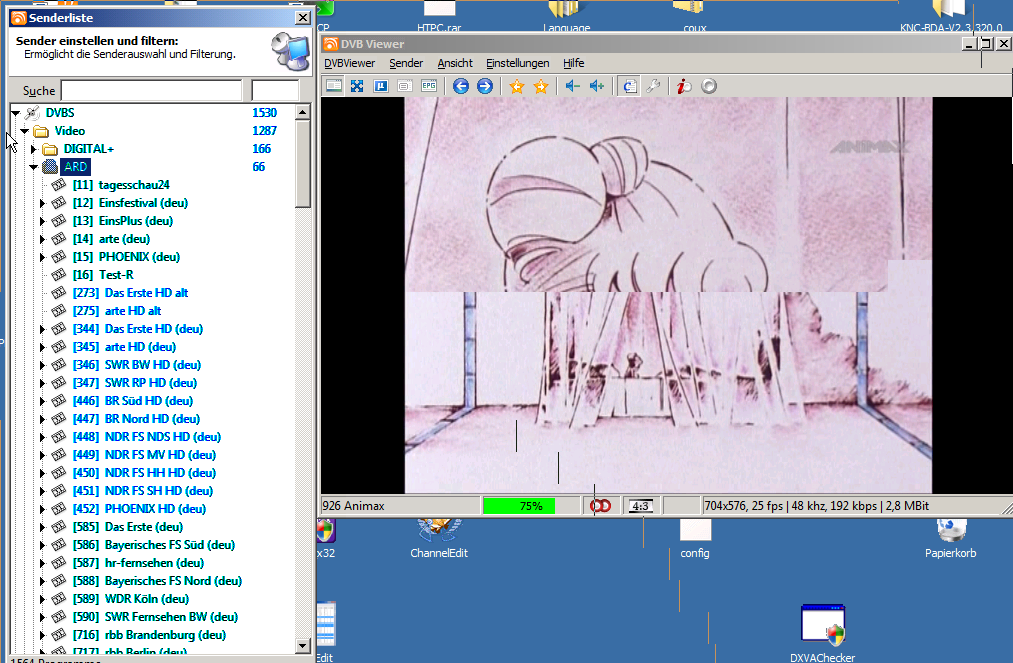Click the ARD group folder icon
1013x663 pixels.
(50, 167)
